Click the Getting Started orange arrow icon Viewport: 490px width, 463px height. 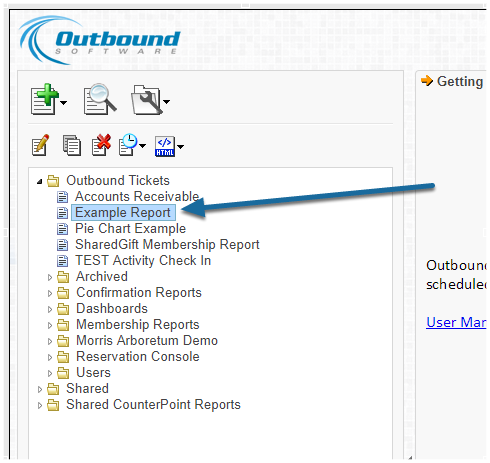[x=427, y=81]
